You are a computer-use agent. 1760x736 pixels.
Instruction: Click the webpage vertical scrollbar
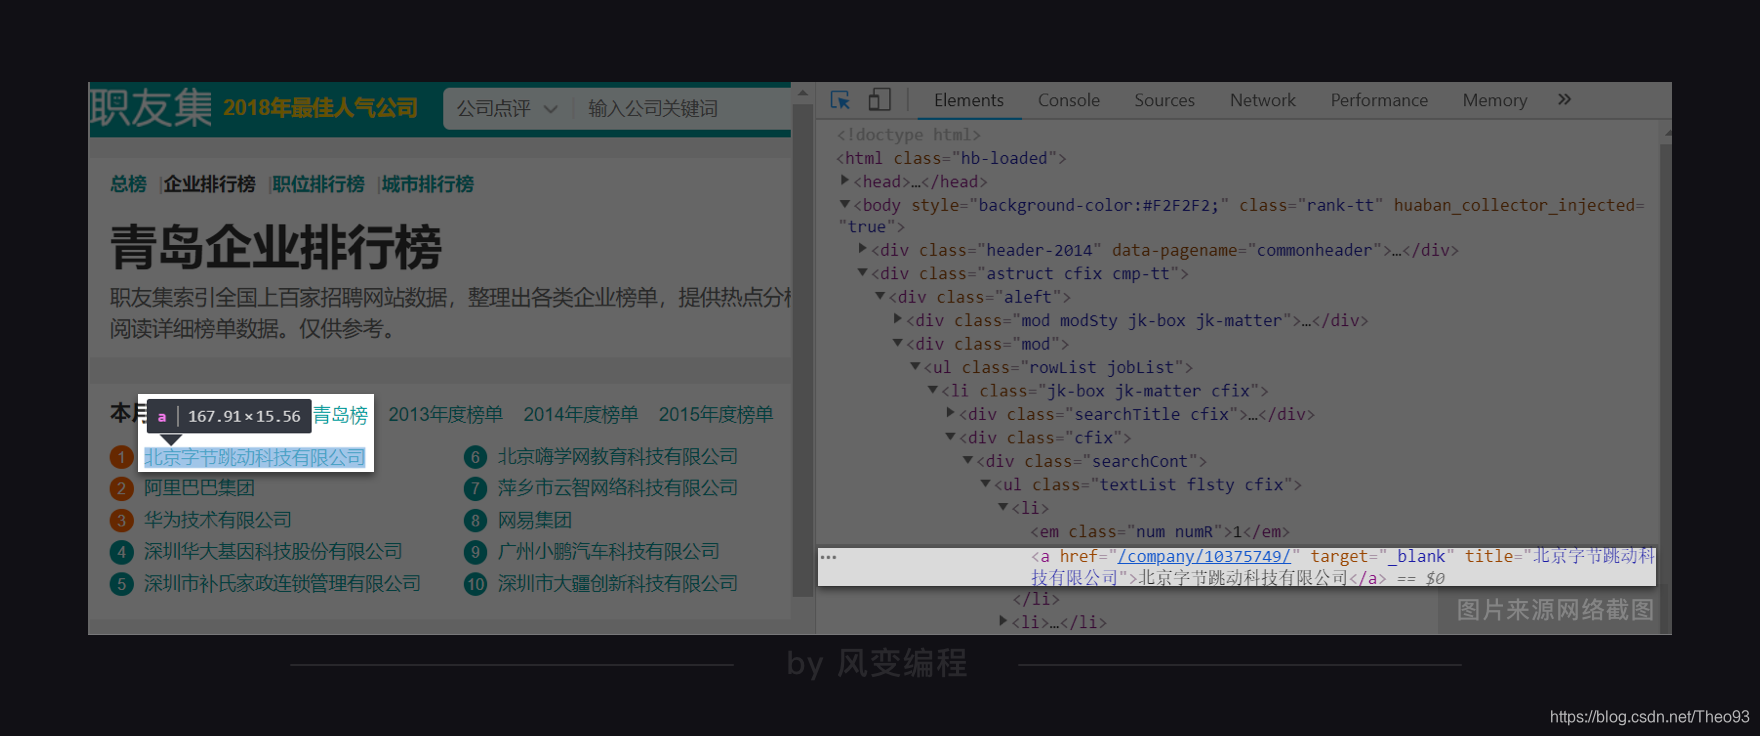pos(802,350)
